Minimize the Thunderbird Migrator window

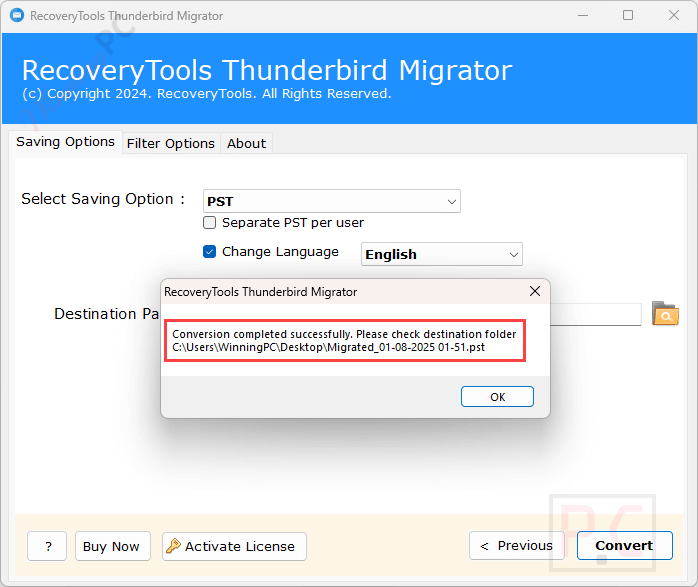[x=582, y=16]
